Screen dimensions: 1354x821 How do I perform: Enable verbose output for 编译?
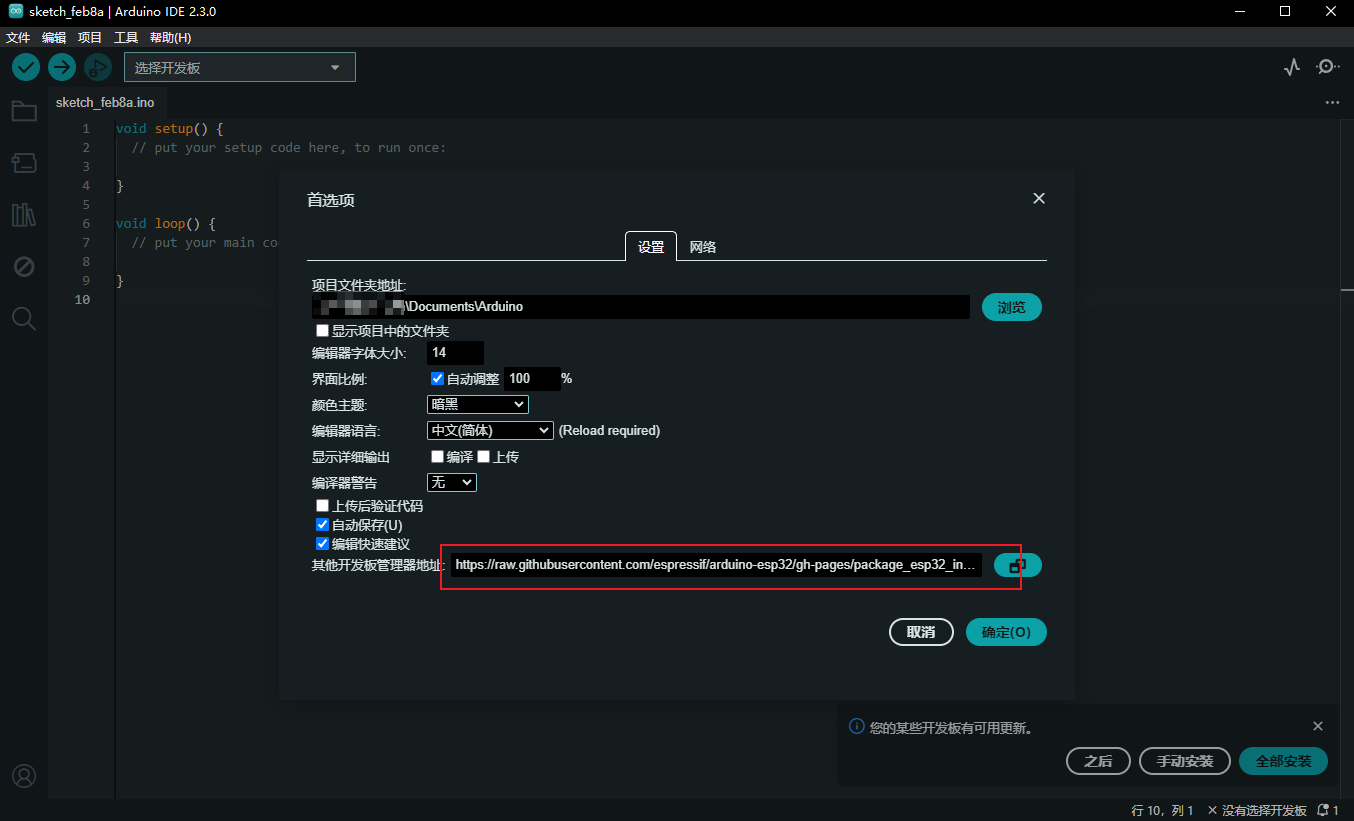coord(437,456)
